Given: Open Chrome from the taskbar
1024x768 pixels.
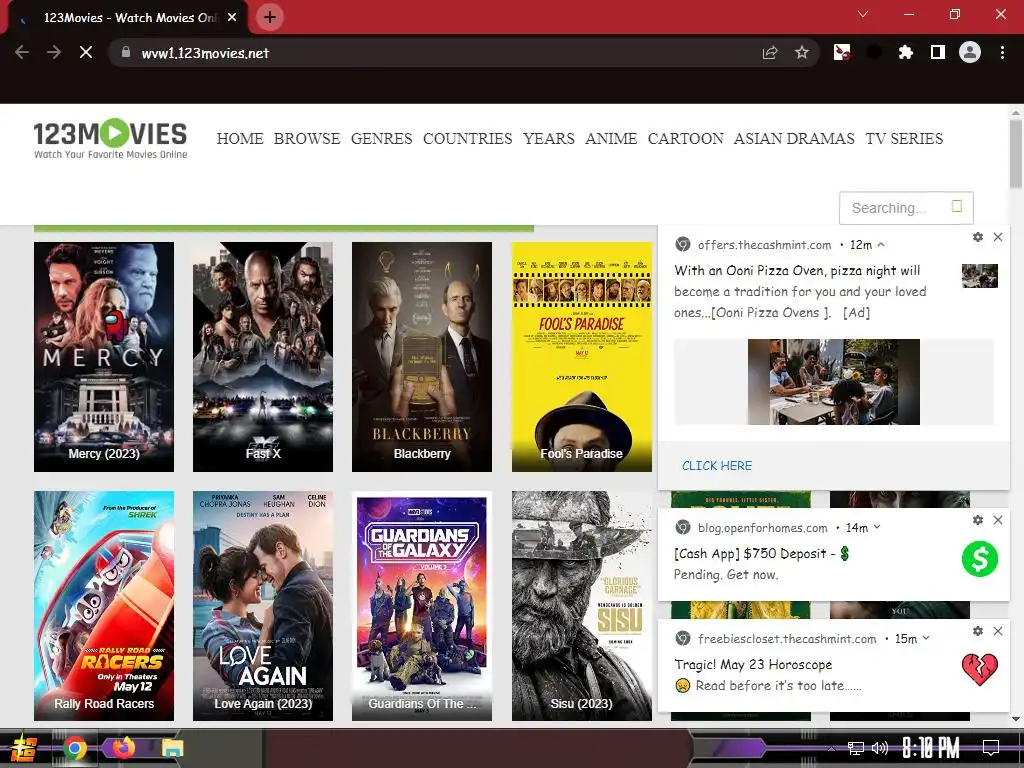Looking at the screenshot, I should [75, 748].
